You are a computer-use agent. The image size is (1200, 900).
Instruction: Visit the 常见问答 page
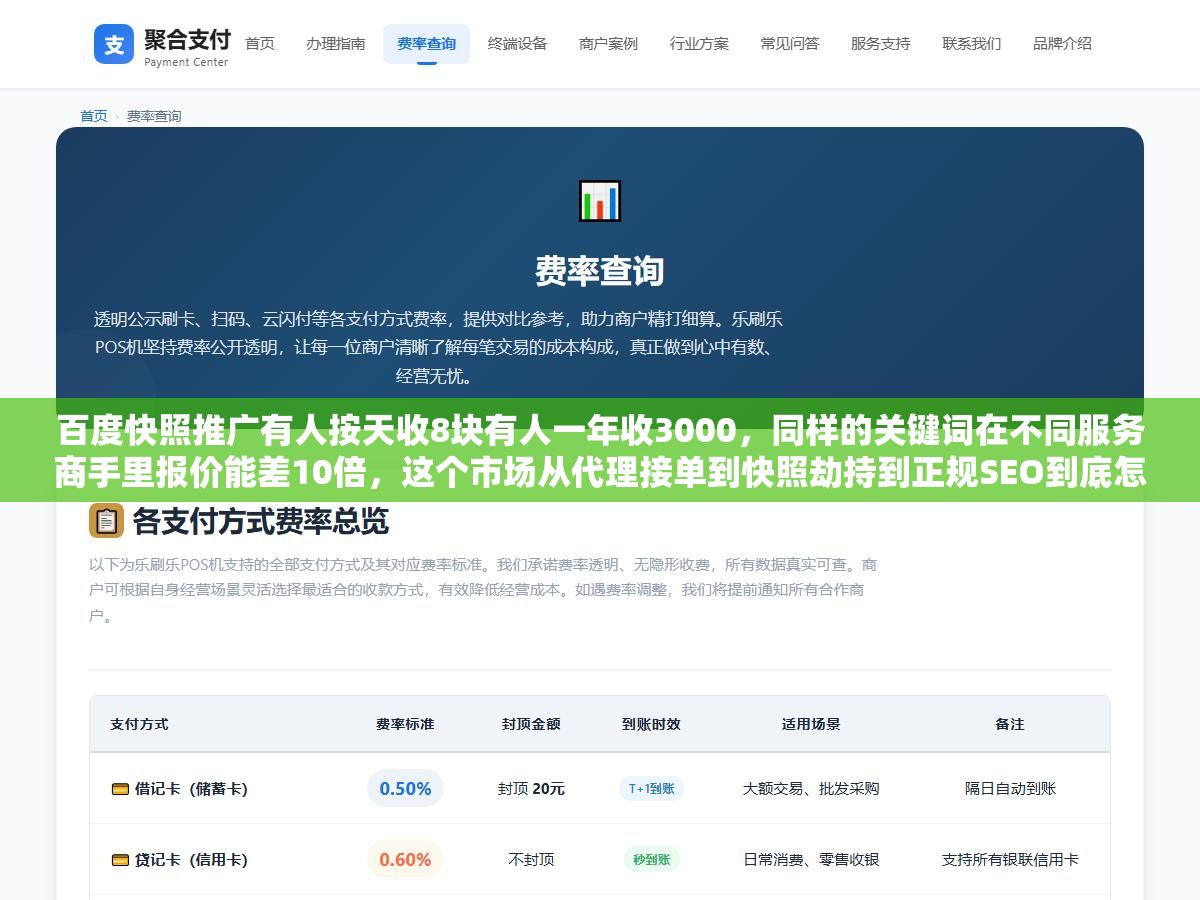click(x=790, y=44)
